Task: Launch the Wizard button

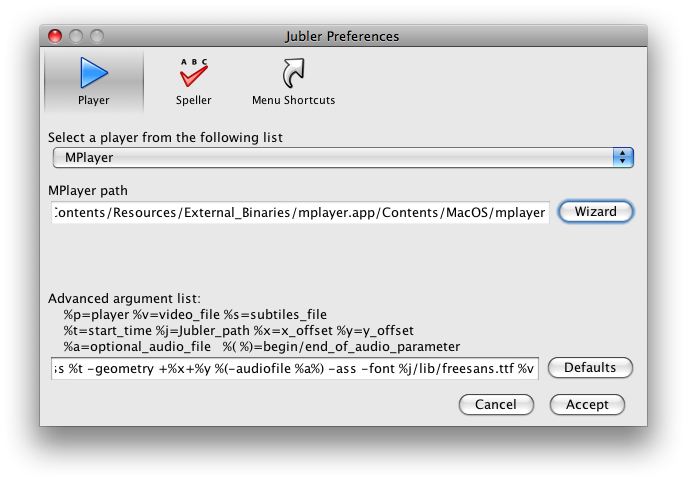Action: (595, 212)
